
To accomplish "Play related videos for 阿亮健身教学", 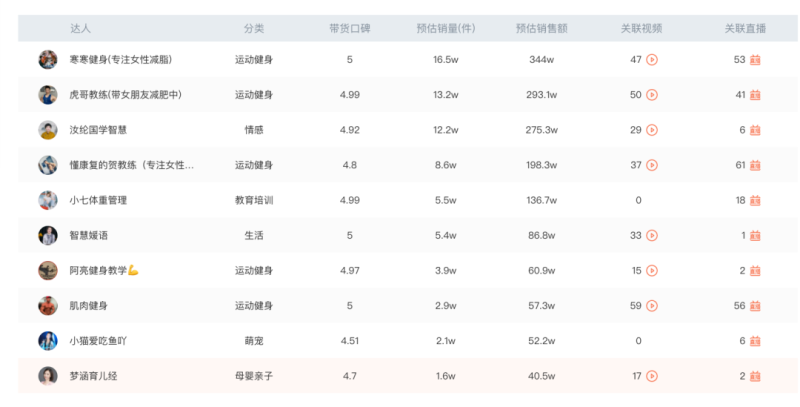I will (652, 271).
